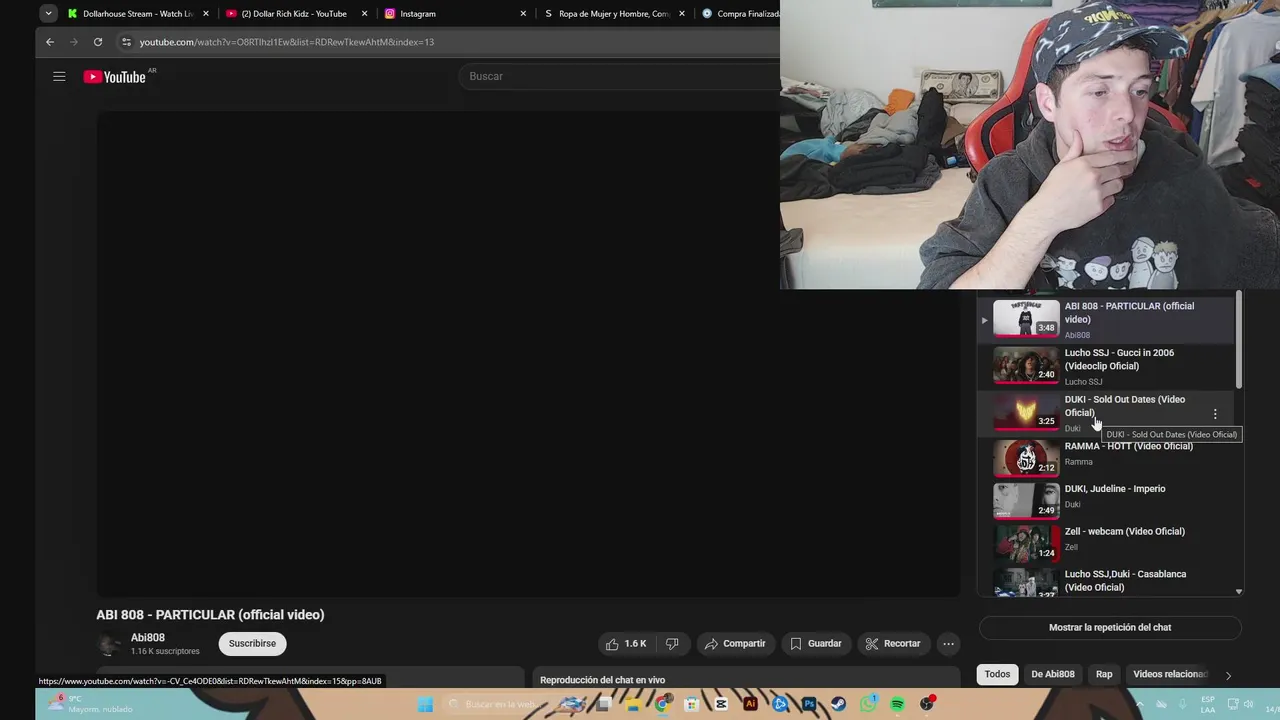The image size is (1280, 720).
Task: Play Lucho SSJ - Gucci in 2006 thumbnail
Action: (x=1026, y=364)
